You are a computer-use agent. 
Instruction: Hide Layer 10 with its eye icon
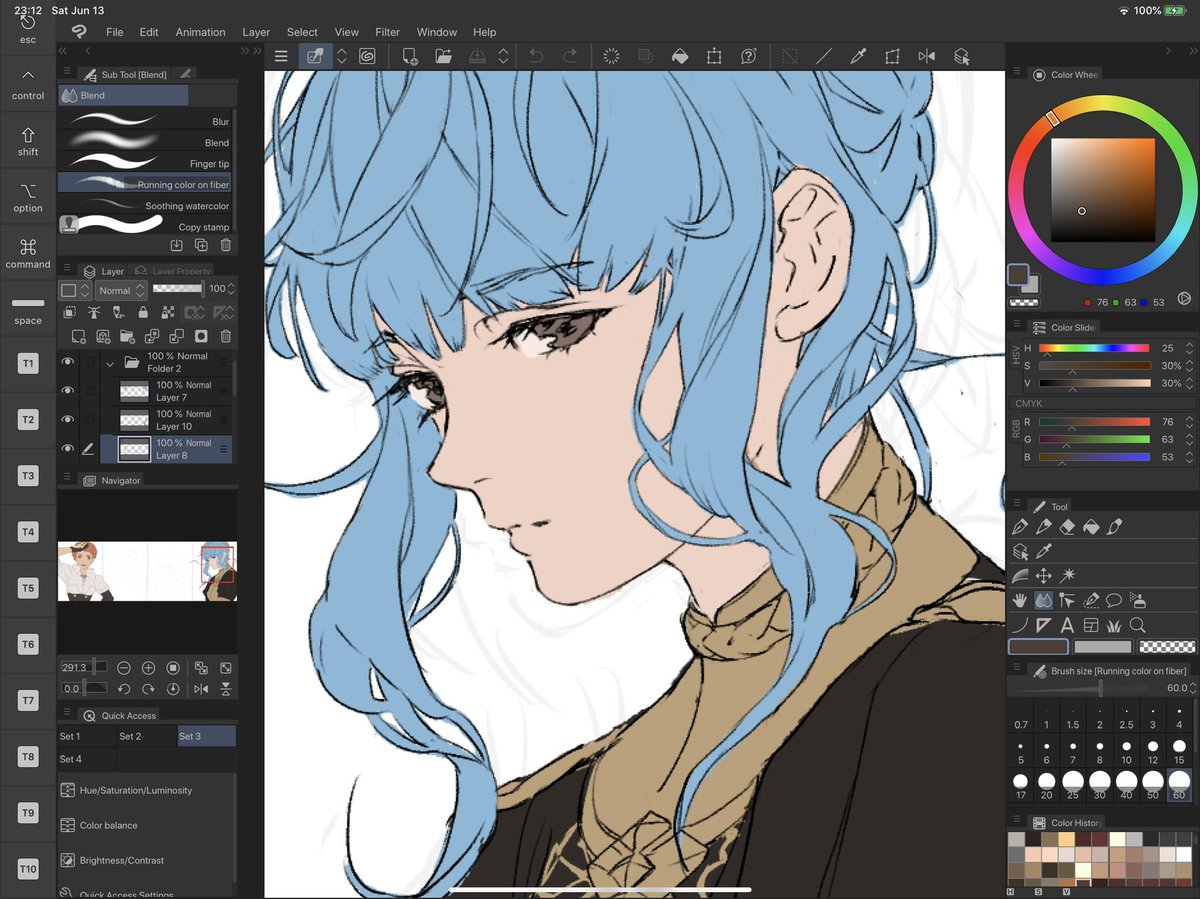pyautogui.click(x=68, y=420)
